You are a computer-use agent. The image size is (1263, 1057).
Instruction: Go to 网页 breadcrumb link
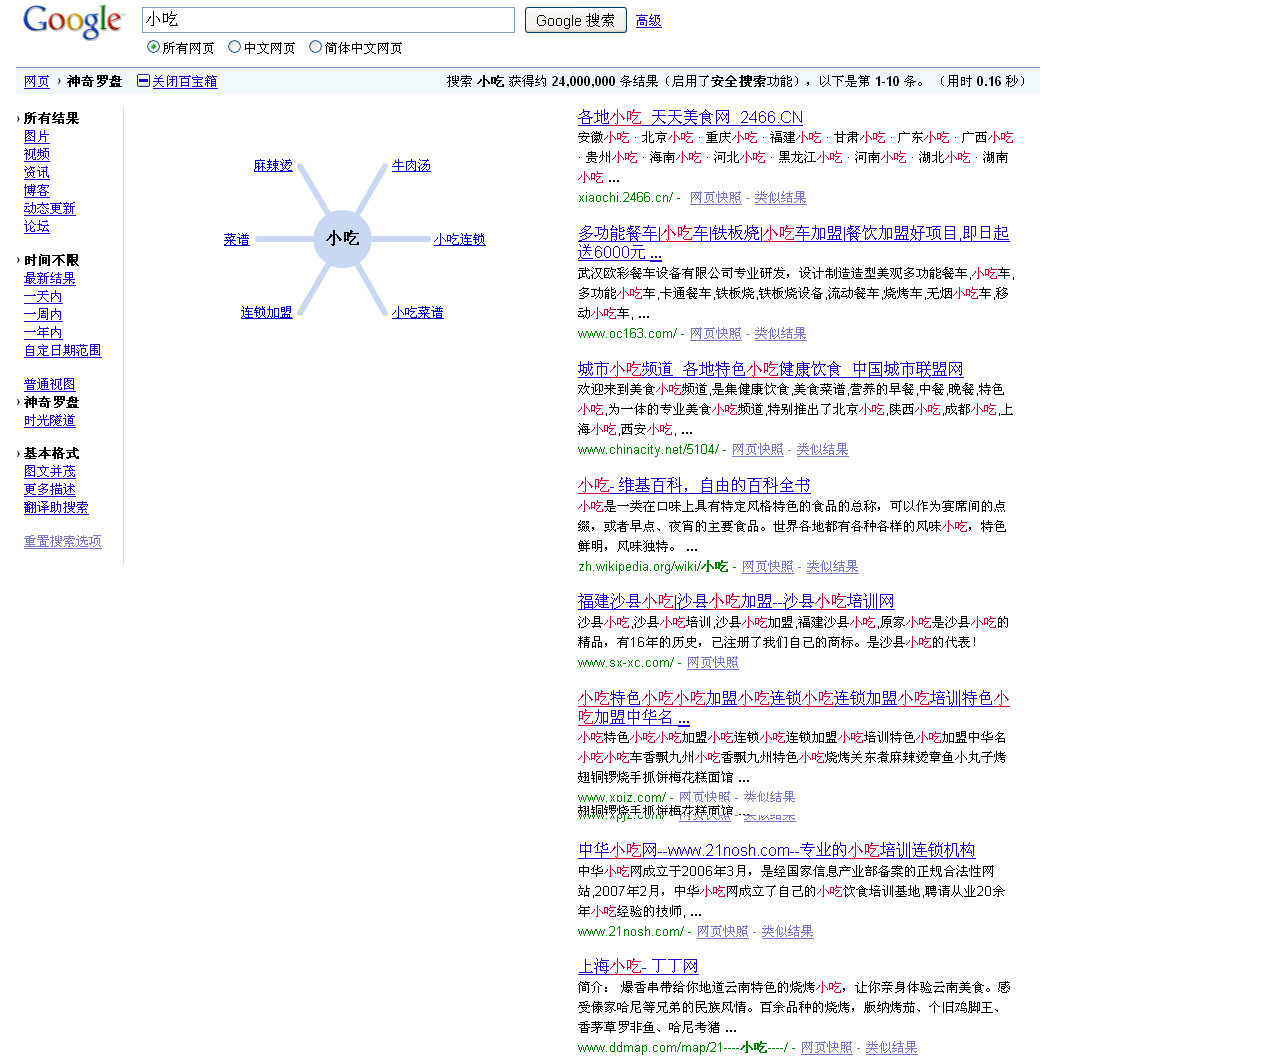(36, 82)
